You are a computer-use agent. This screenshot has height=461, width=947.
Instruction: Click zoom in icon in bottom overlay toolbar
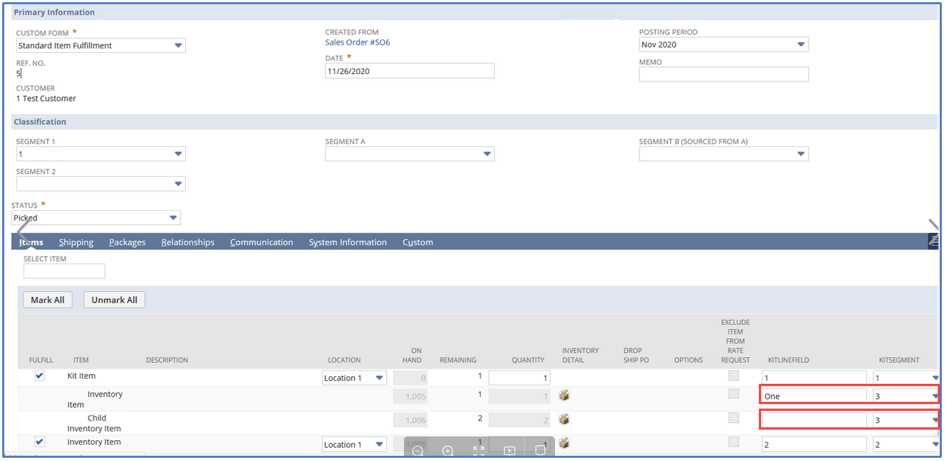coord(448,451)
